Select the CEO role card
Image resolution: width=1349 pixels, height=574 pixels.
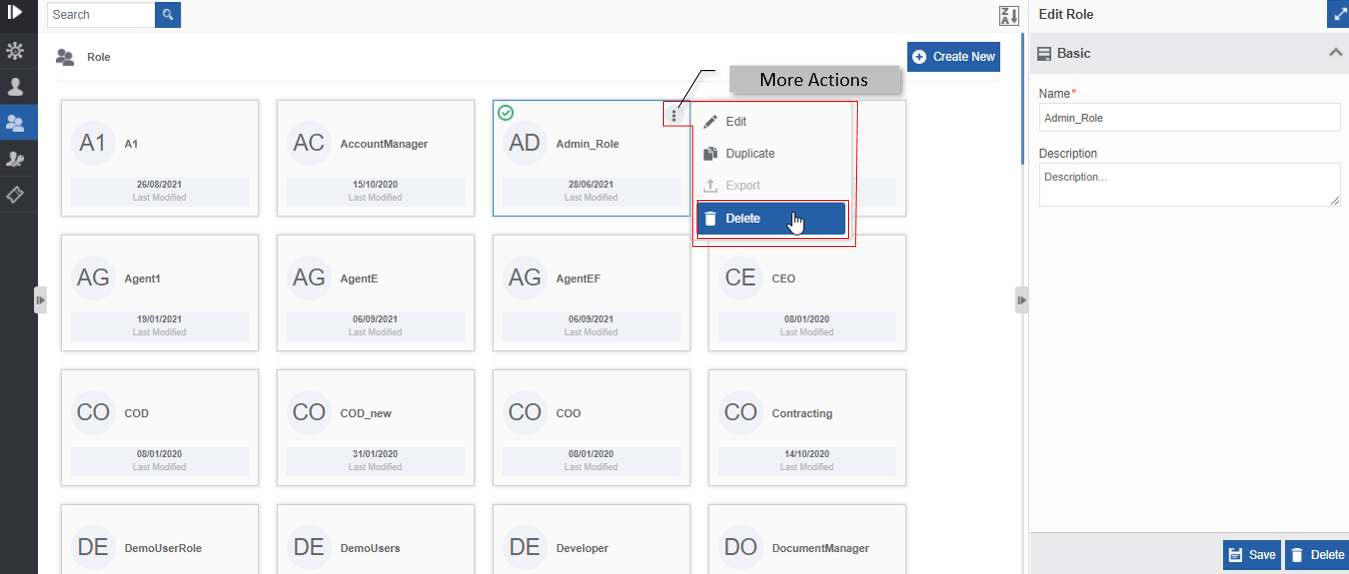[x=807, y=293]
